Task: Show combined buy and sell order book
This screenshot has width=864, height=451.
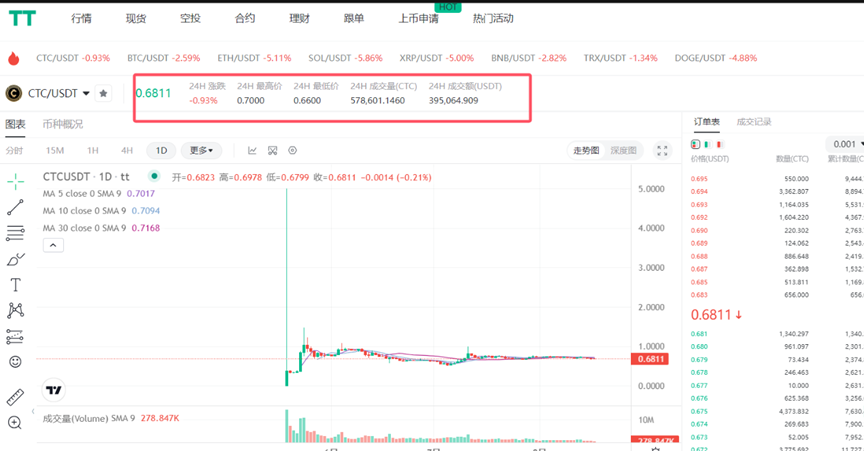Action: 696,145
